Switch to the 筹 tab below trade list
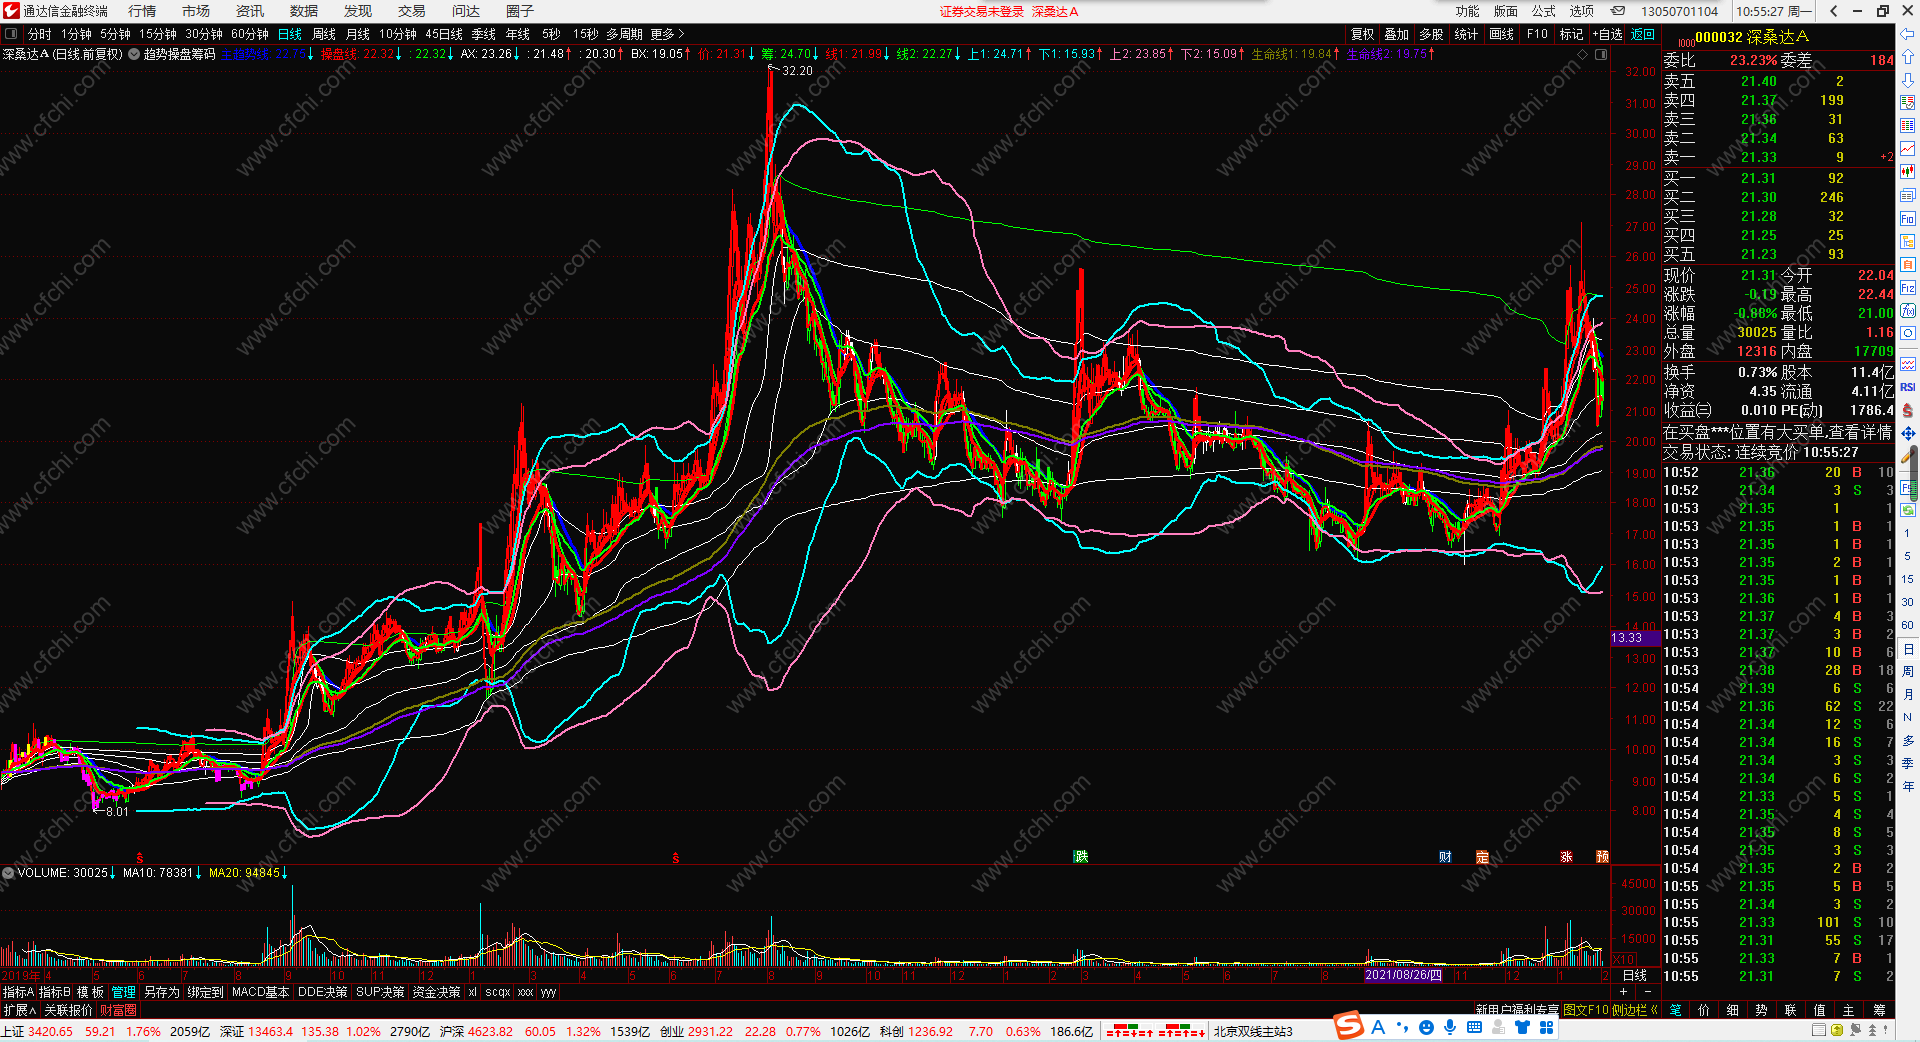The image size is (1920, 1042). click(x=1879, y=1010)
